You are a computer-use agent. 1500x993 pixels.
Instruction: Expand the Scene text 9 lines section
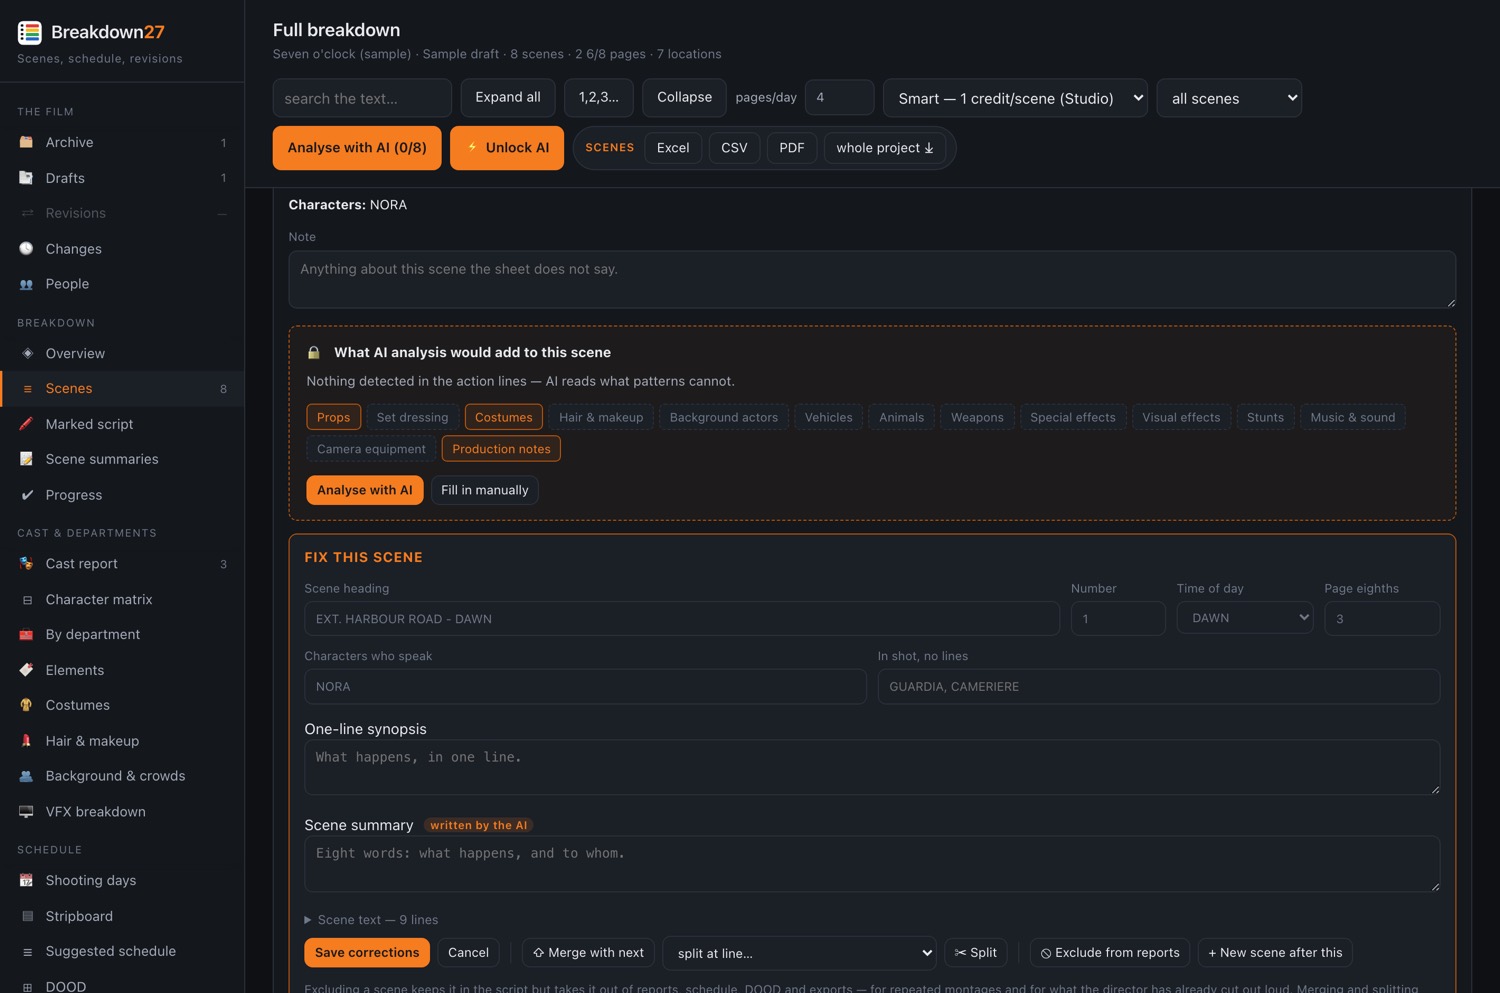(x=371, y=920)
